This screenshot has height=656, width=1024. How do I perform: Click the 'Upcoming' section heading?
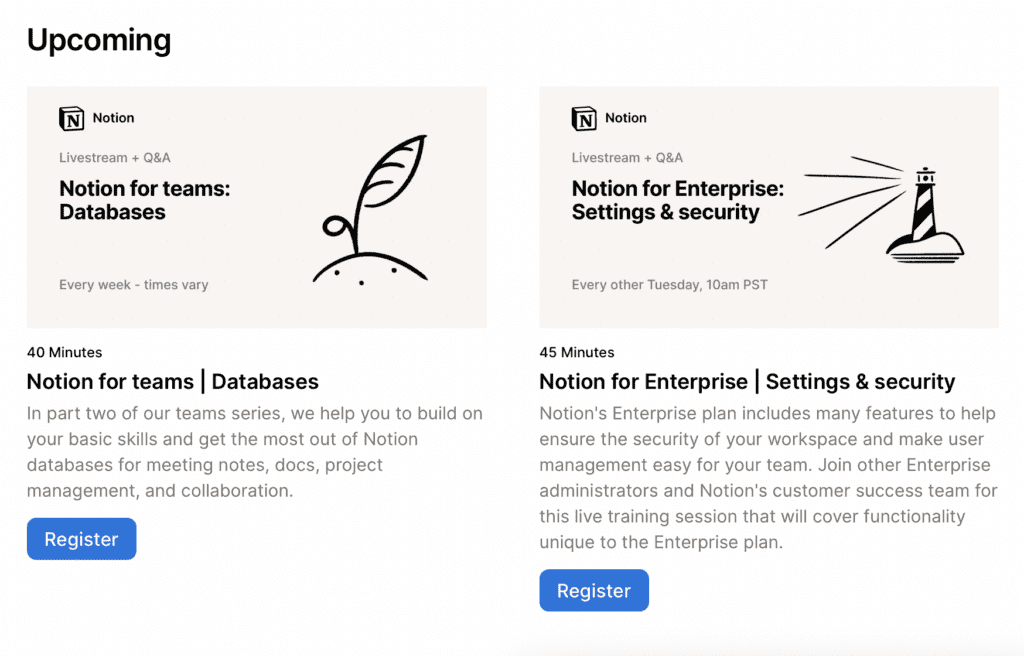tap(99, 40)
